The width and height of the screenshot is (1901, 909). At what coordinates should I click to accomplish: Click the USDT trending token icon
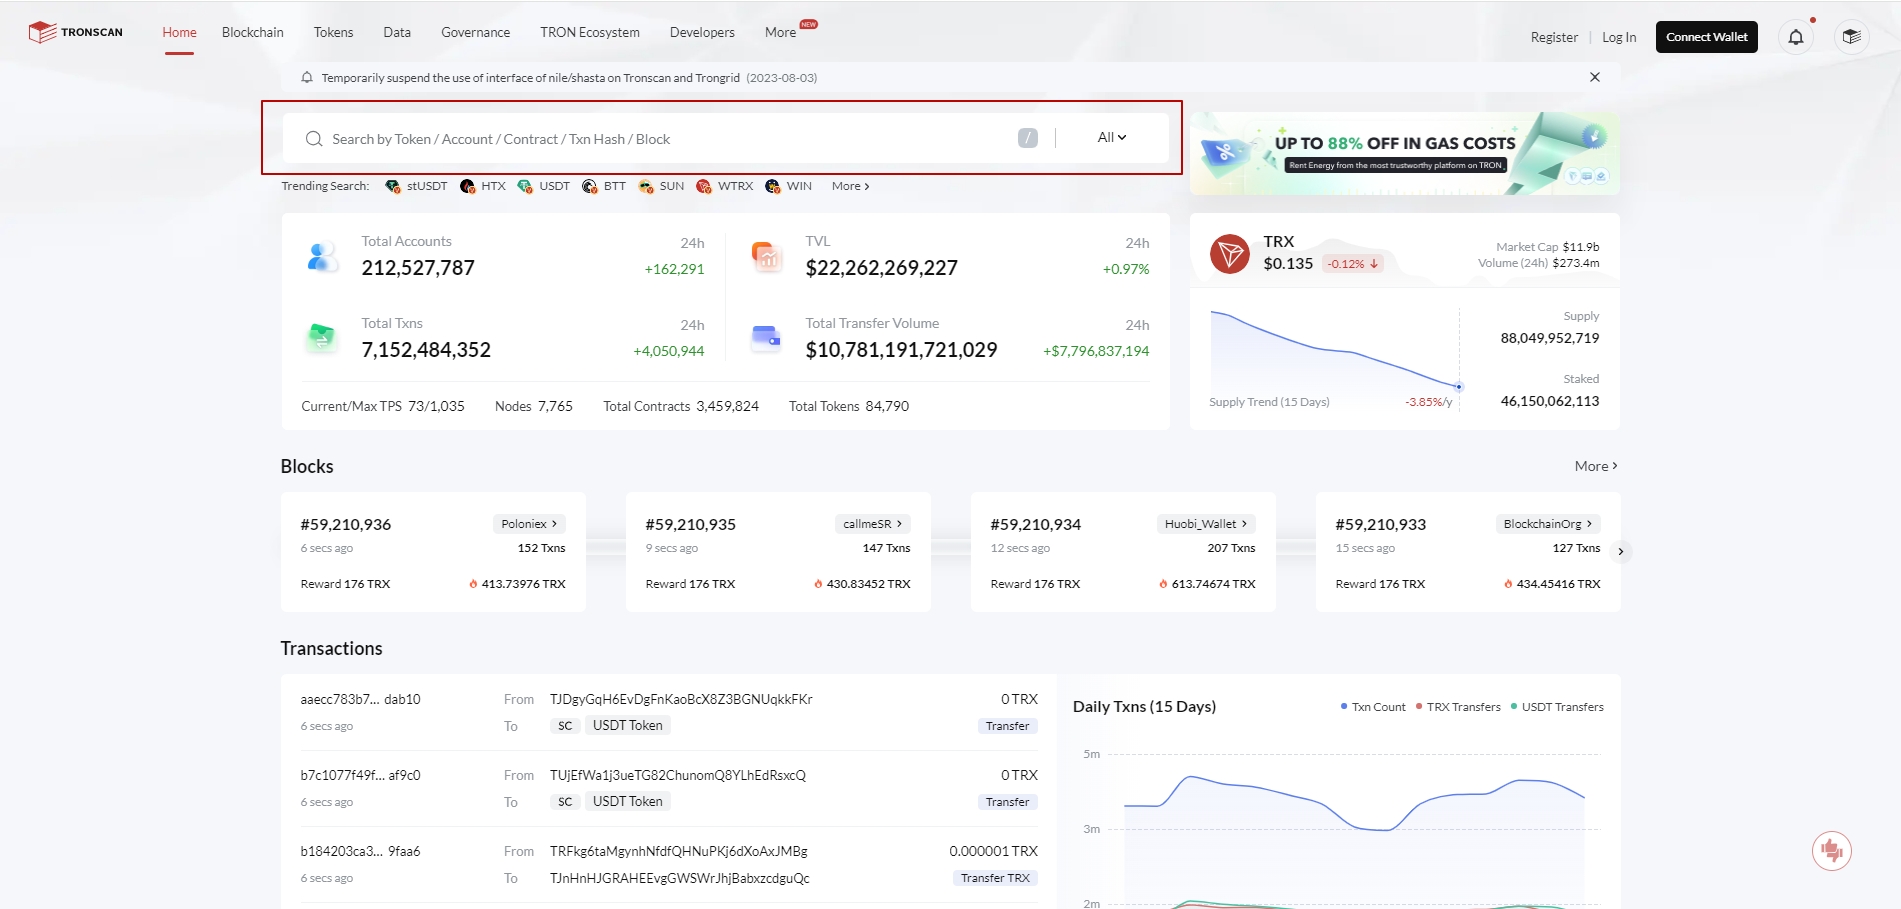tap(525, 186)
